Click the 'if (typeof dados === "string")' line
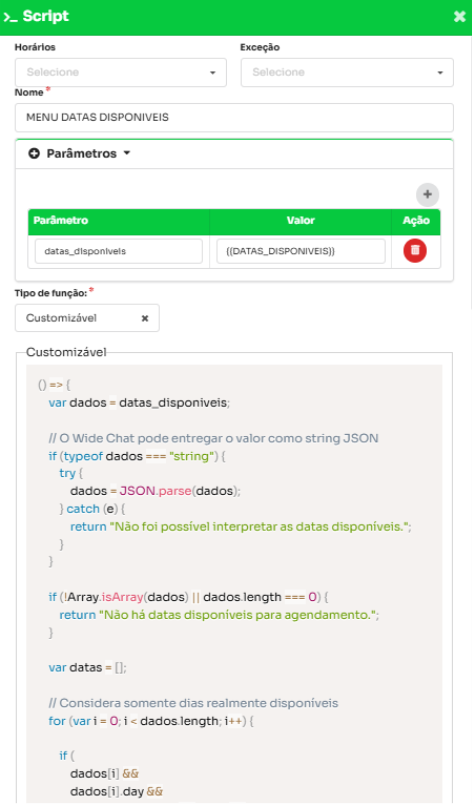Image resolution: width=472 pixels, height=804 pixels. pyautogui.click(x=137, y=456)
